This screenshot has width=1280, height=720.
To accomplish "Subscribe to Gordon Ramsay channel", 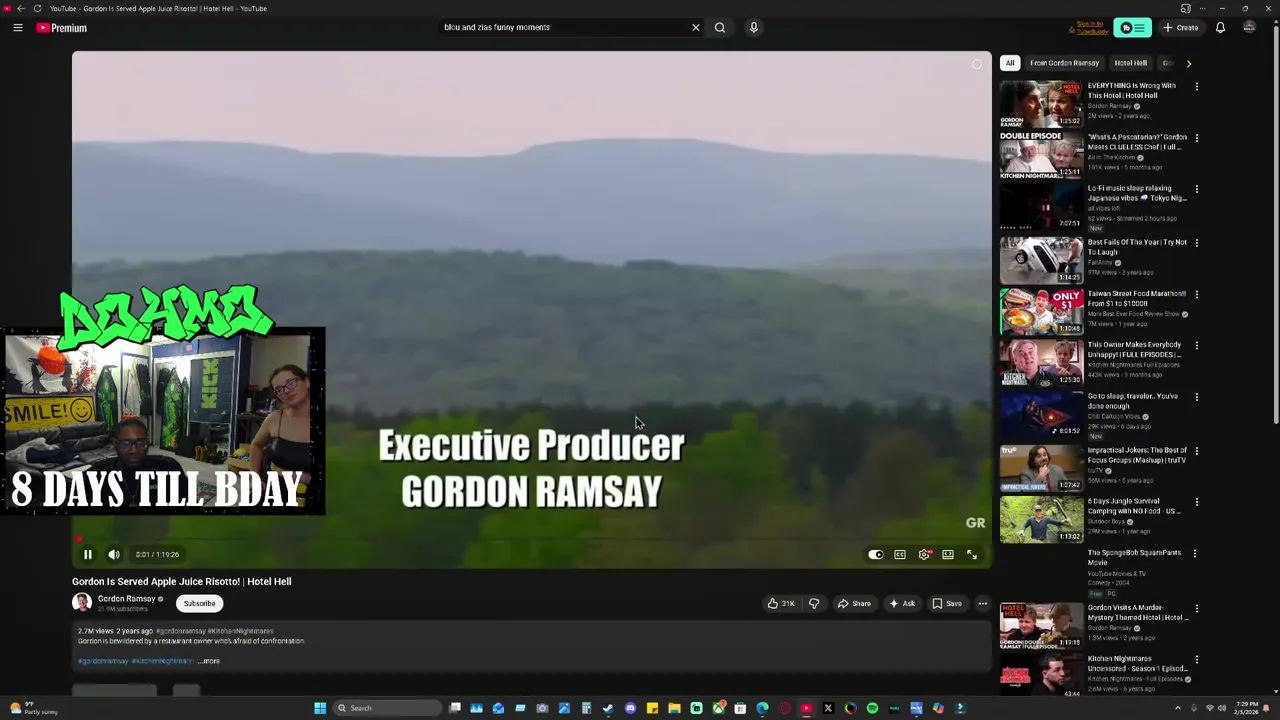I will tap(199, 603).
